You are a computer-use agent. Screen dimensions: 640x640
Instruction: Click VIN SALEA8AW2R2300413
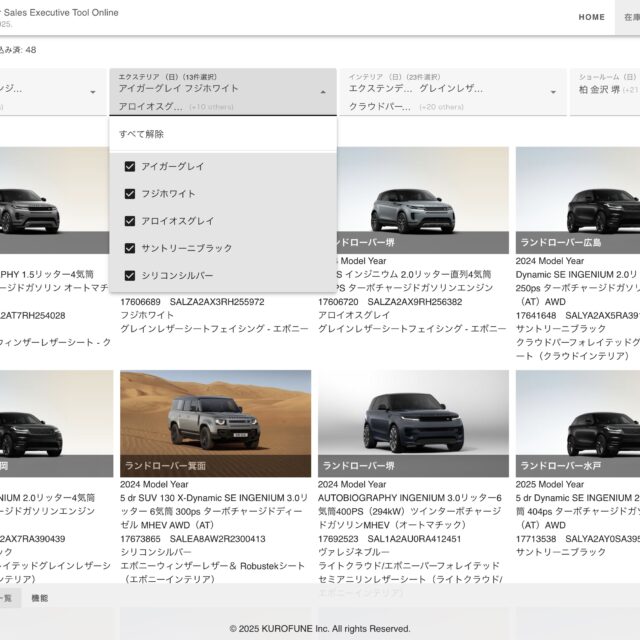(218, 539)
